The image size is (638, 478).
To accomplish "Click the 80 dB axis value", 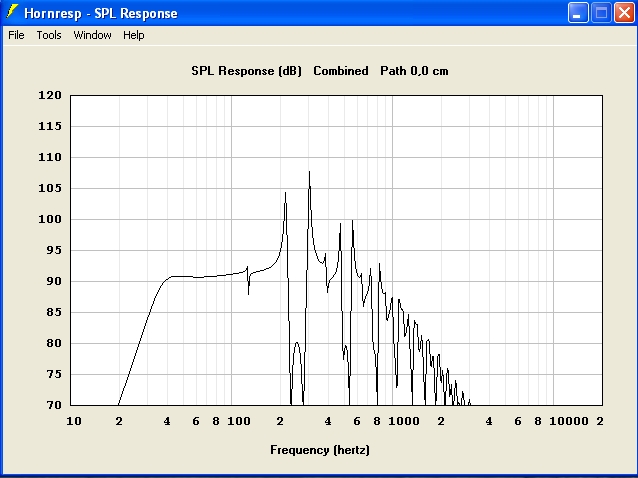I will pyautogui.click(x=54, y=343).
